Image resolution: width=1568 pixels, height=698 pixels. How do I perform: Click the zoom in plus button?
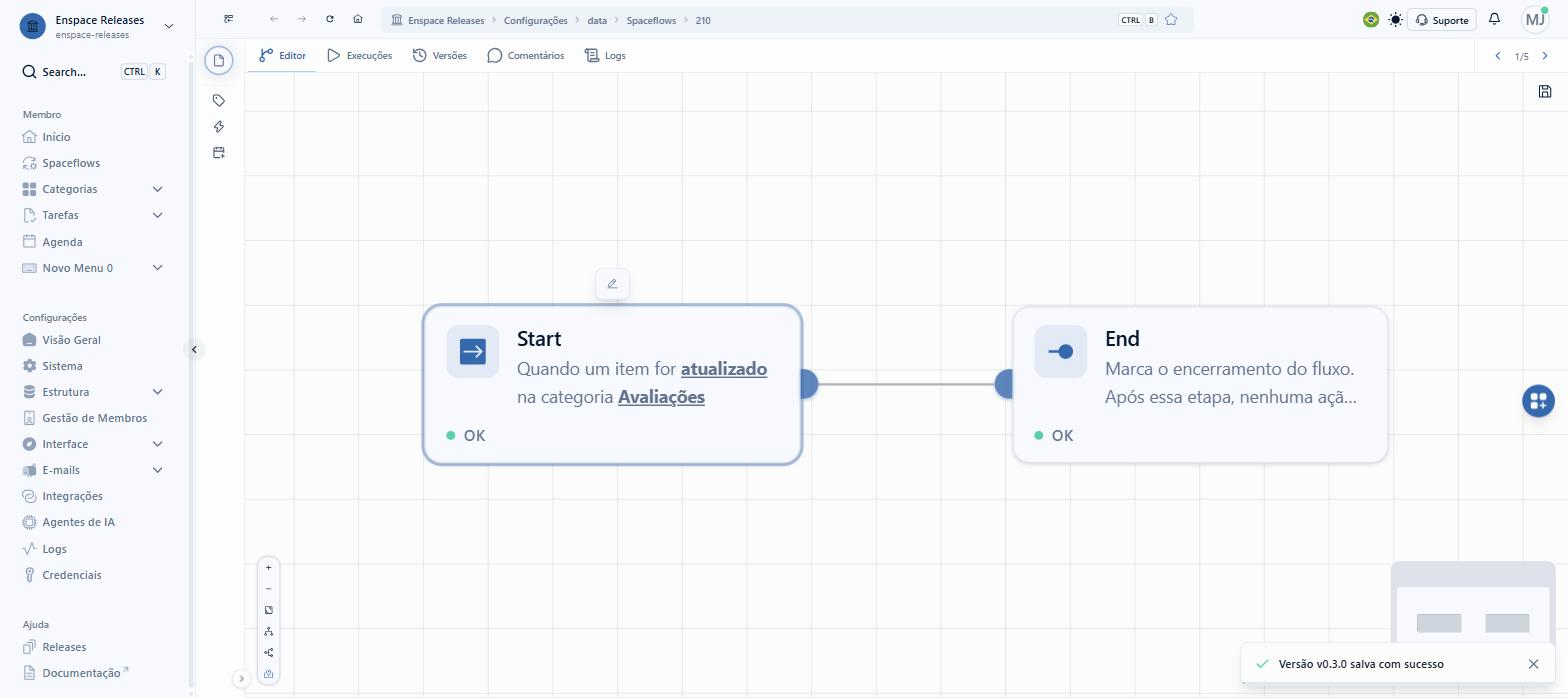[268, 568]
